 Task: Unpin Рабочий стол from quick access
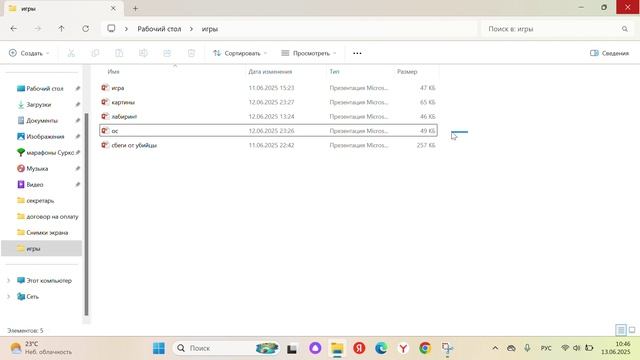pyautogui.click(x=78, y=89)
